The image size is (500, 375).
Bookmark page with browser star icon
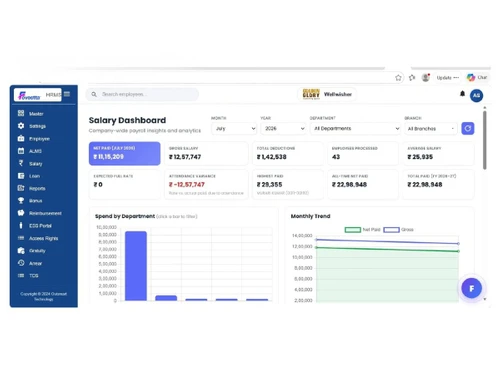[x=398, y=78]
